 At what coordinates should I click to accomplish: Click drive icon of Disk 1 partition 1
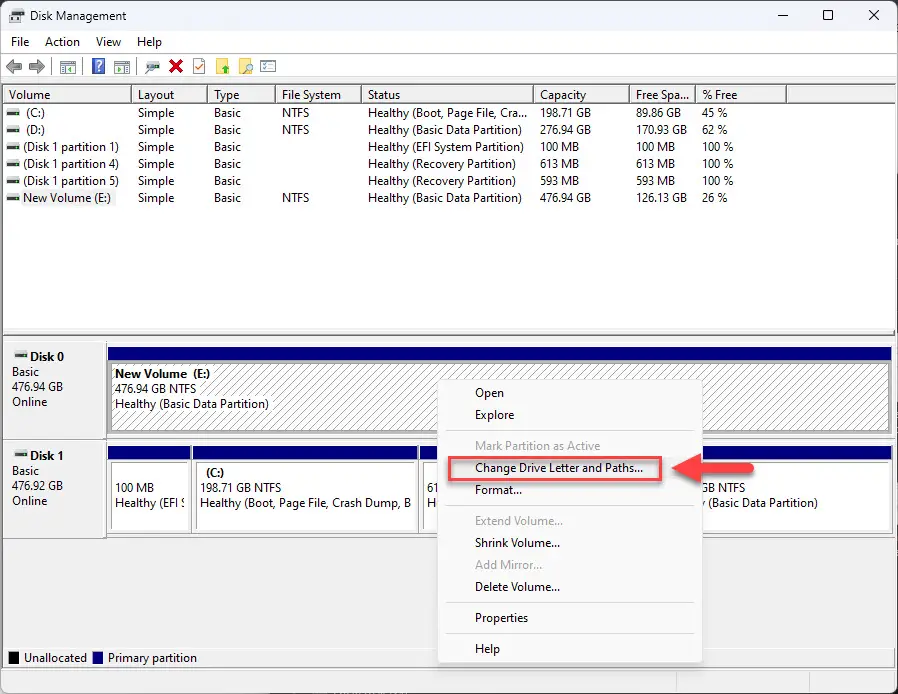pos(13,147)
